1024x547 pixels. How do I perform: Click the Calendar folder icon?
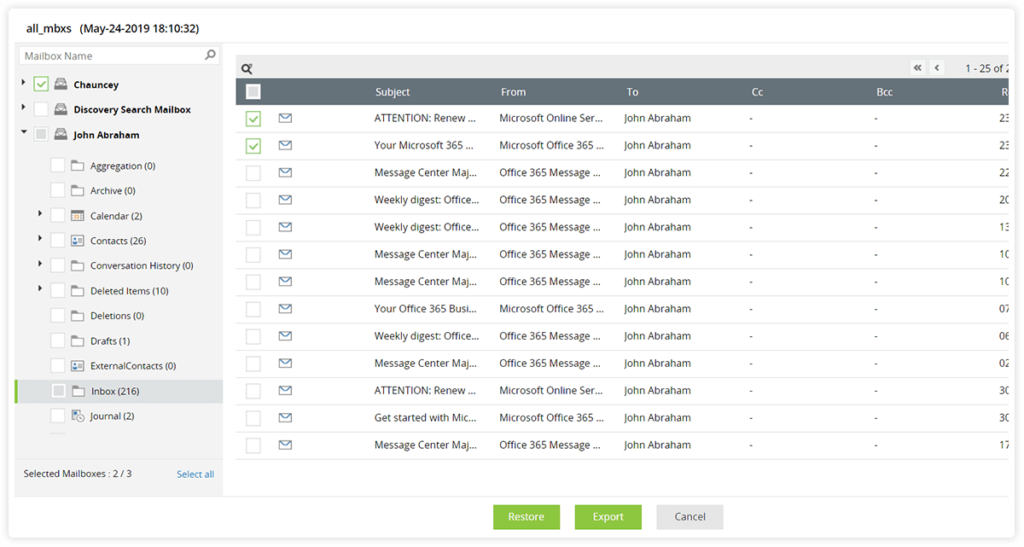tap(78, 216)
